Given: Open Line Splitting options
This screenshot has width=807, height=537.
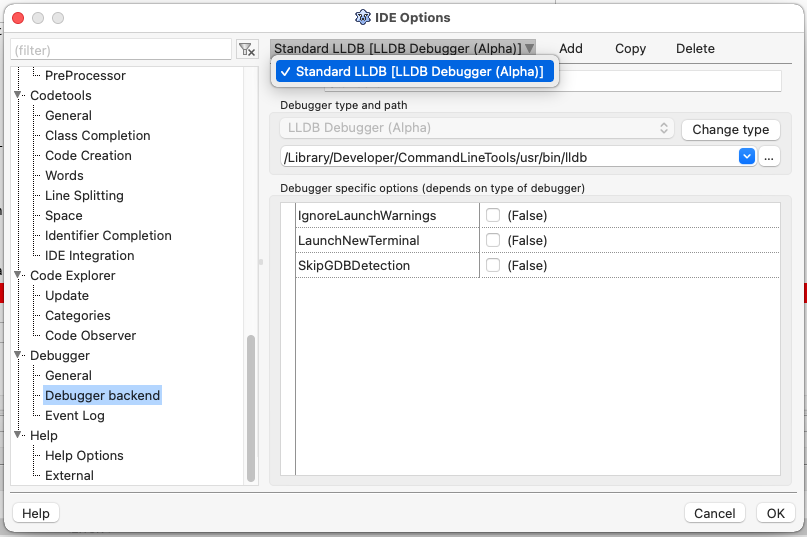Looking at the screenshot, I should tap(84, 196).
